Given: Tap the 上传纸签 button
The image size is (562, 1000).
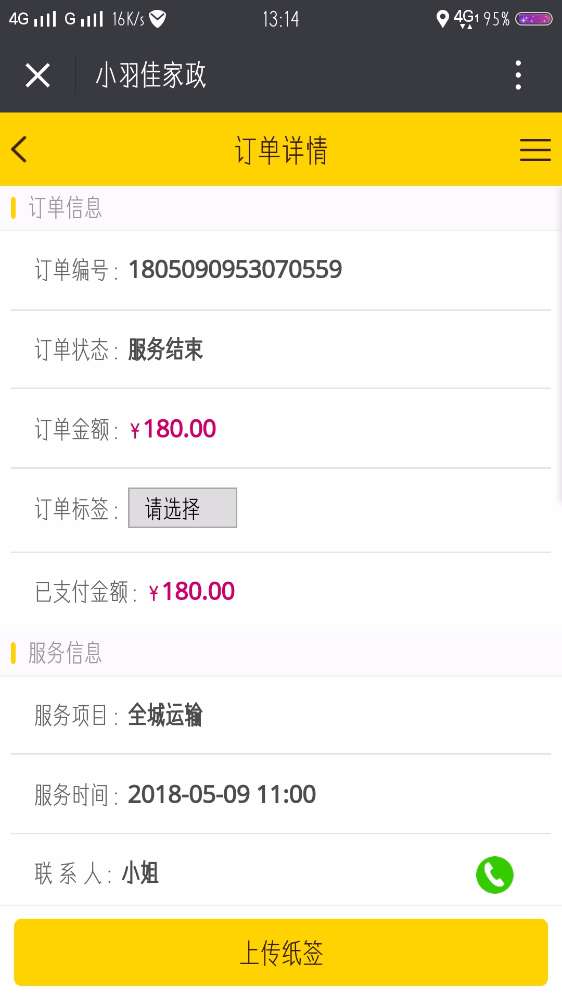Looking at the screenshot, I should (x=281, y=952).
